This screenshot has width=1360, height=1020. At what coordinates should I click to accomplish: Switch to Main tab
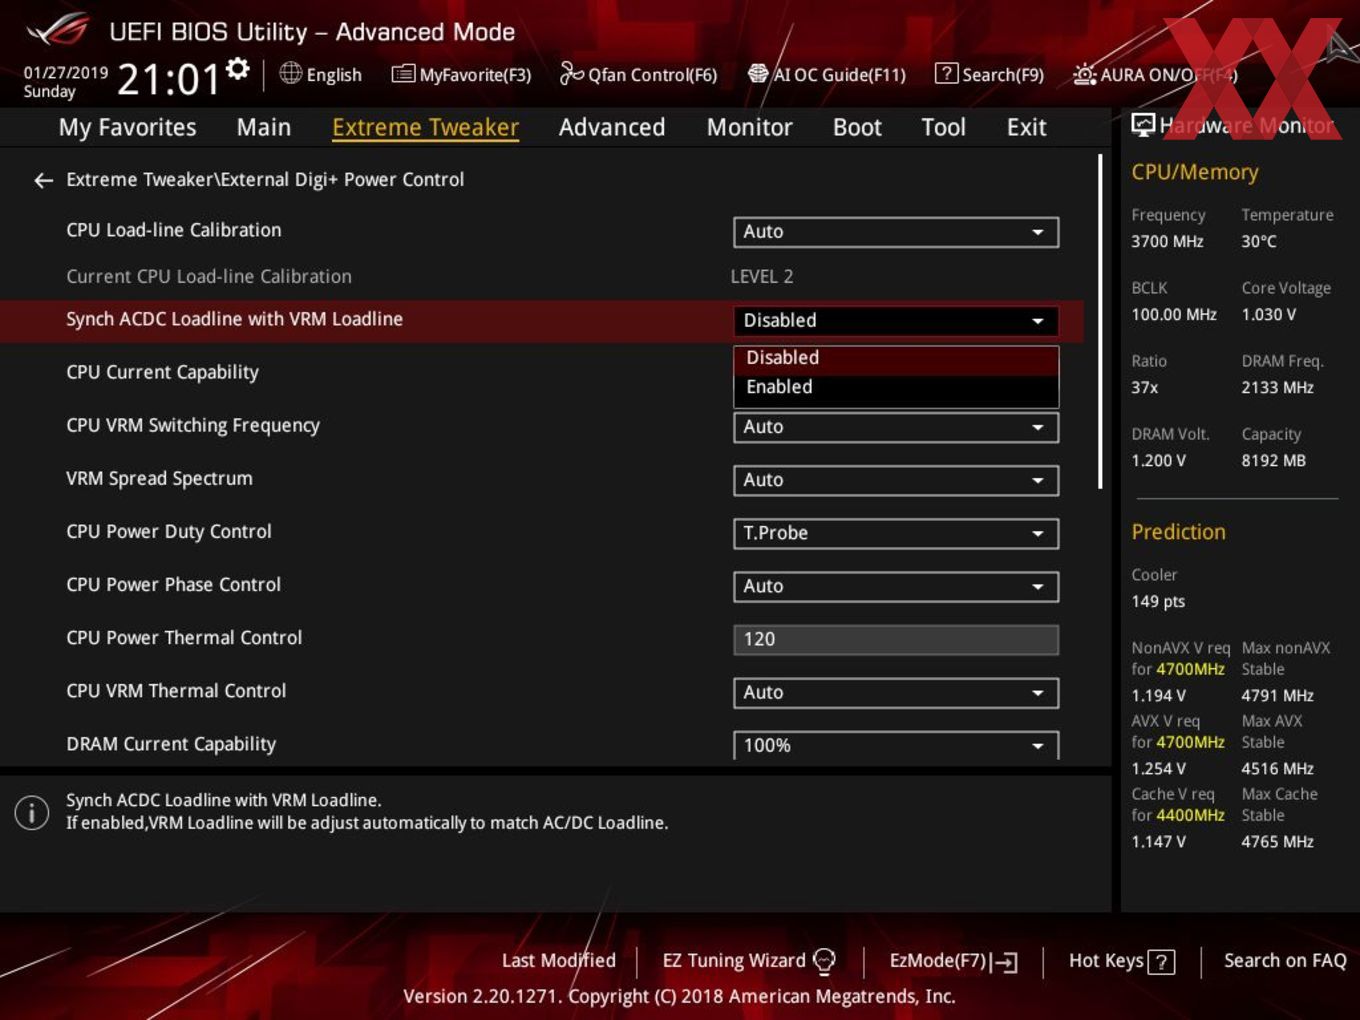[x=264, y=127]
